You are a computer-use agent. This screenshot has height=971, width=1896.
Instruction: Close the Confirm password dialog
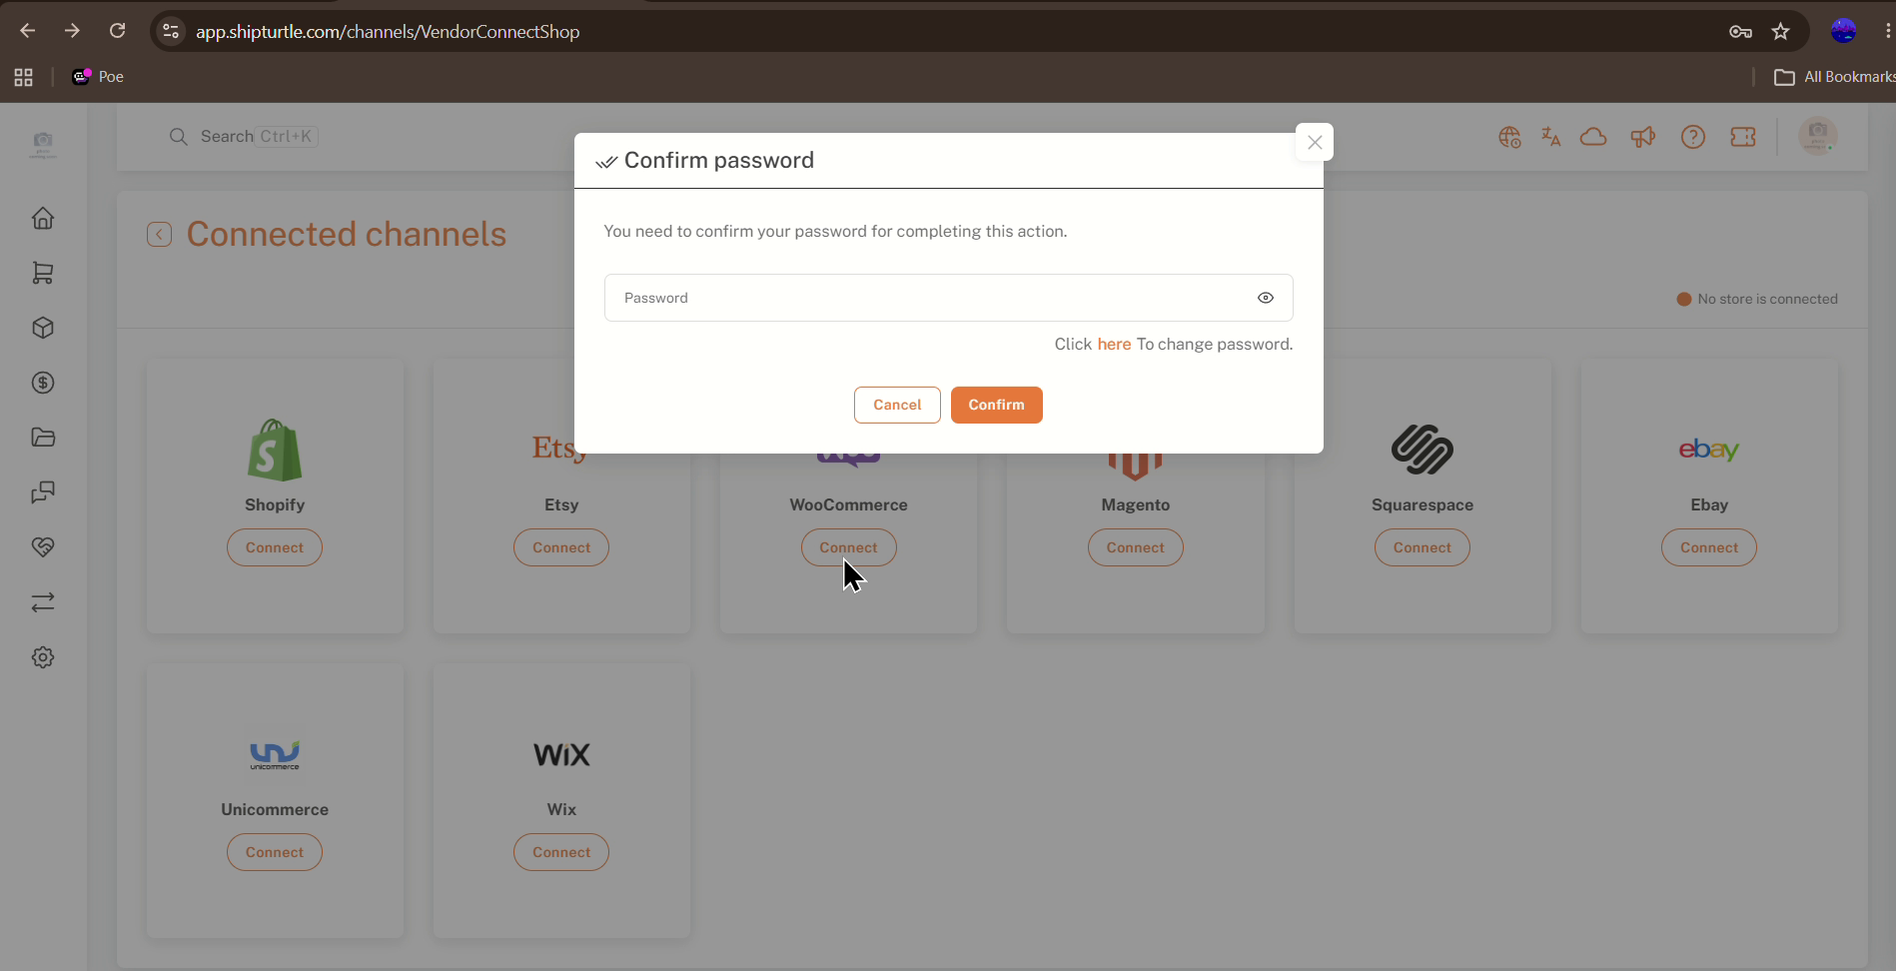tap(1314, 142)
